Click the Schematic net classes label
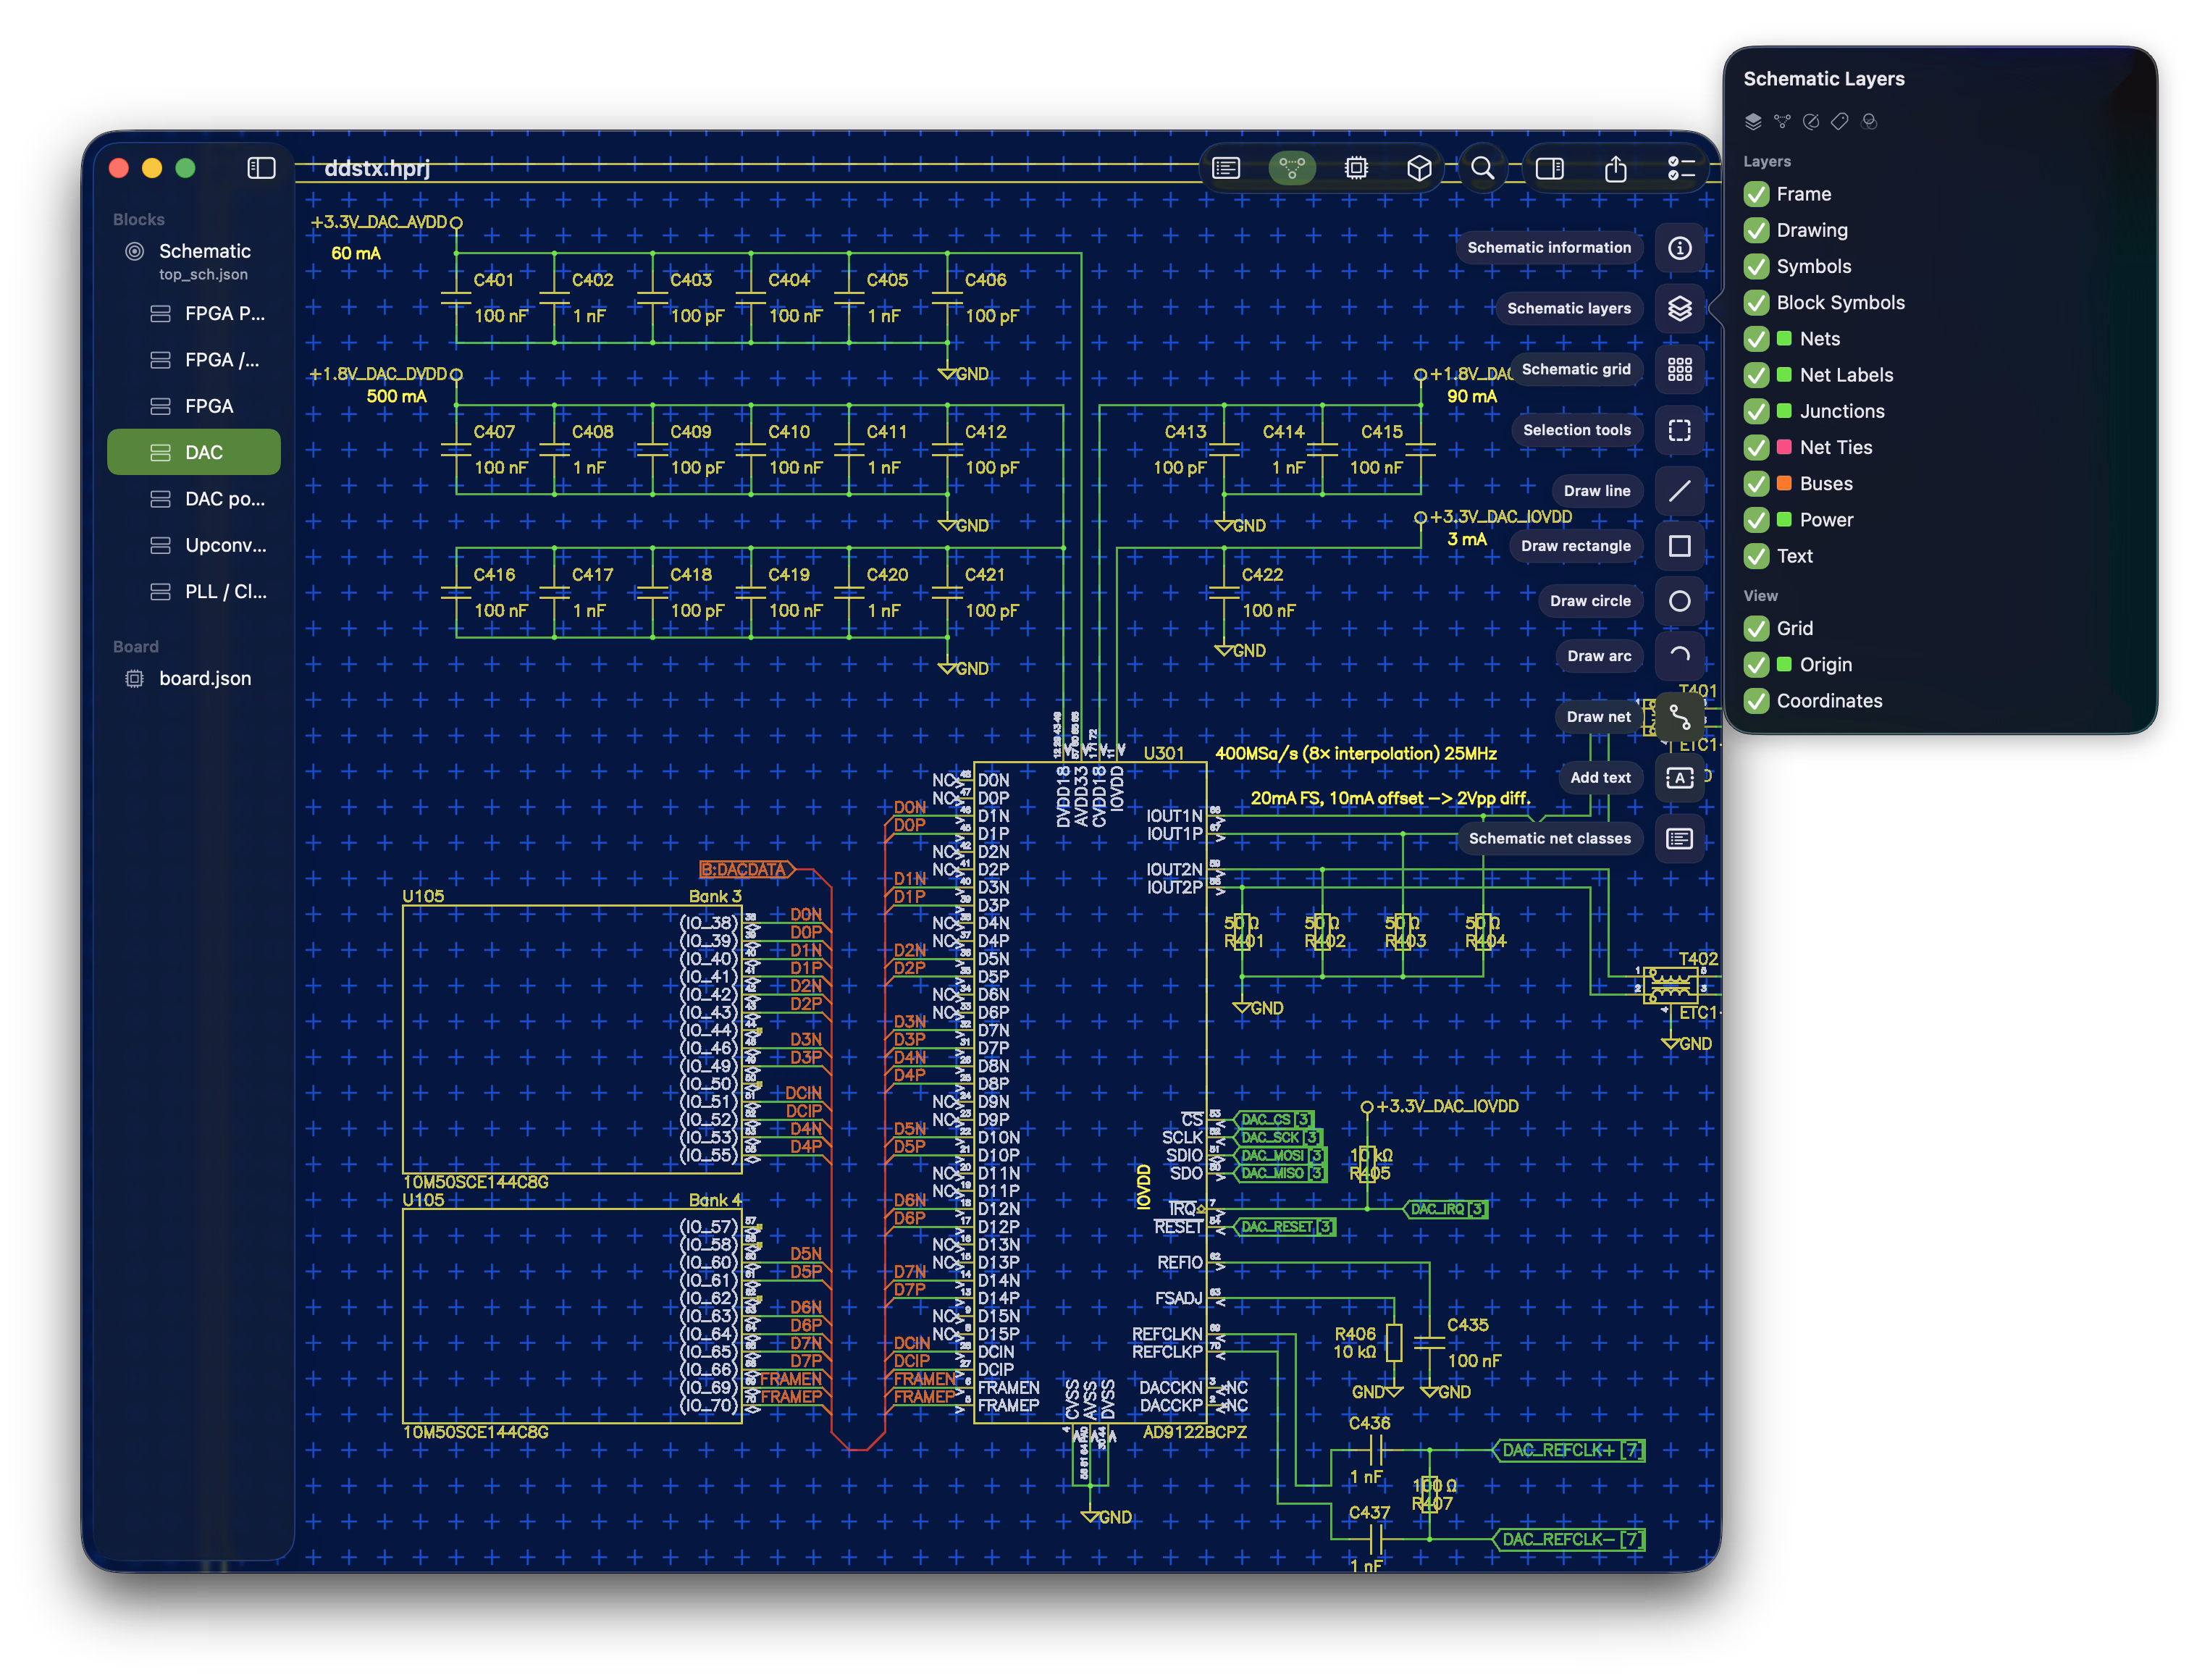Screen dimensions: 2210x1680 [x=1549, y=839]
